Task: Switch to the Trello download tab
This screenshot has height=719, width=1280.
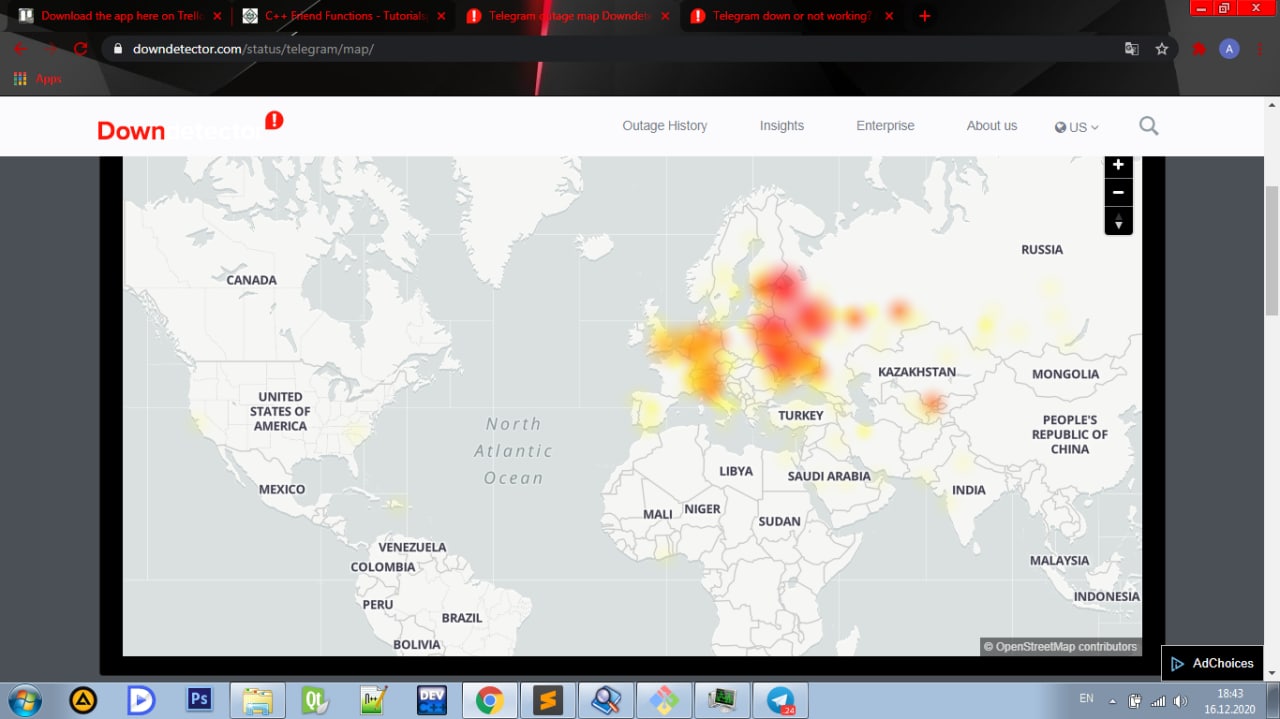Action: click(x=120, y=16)
